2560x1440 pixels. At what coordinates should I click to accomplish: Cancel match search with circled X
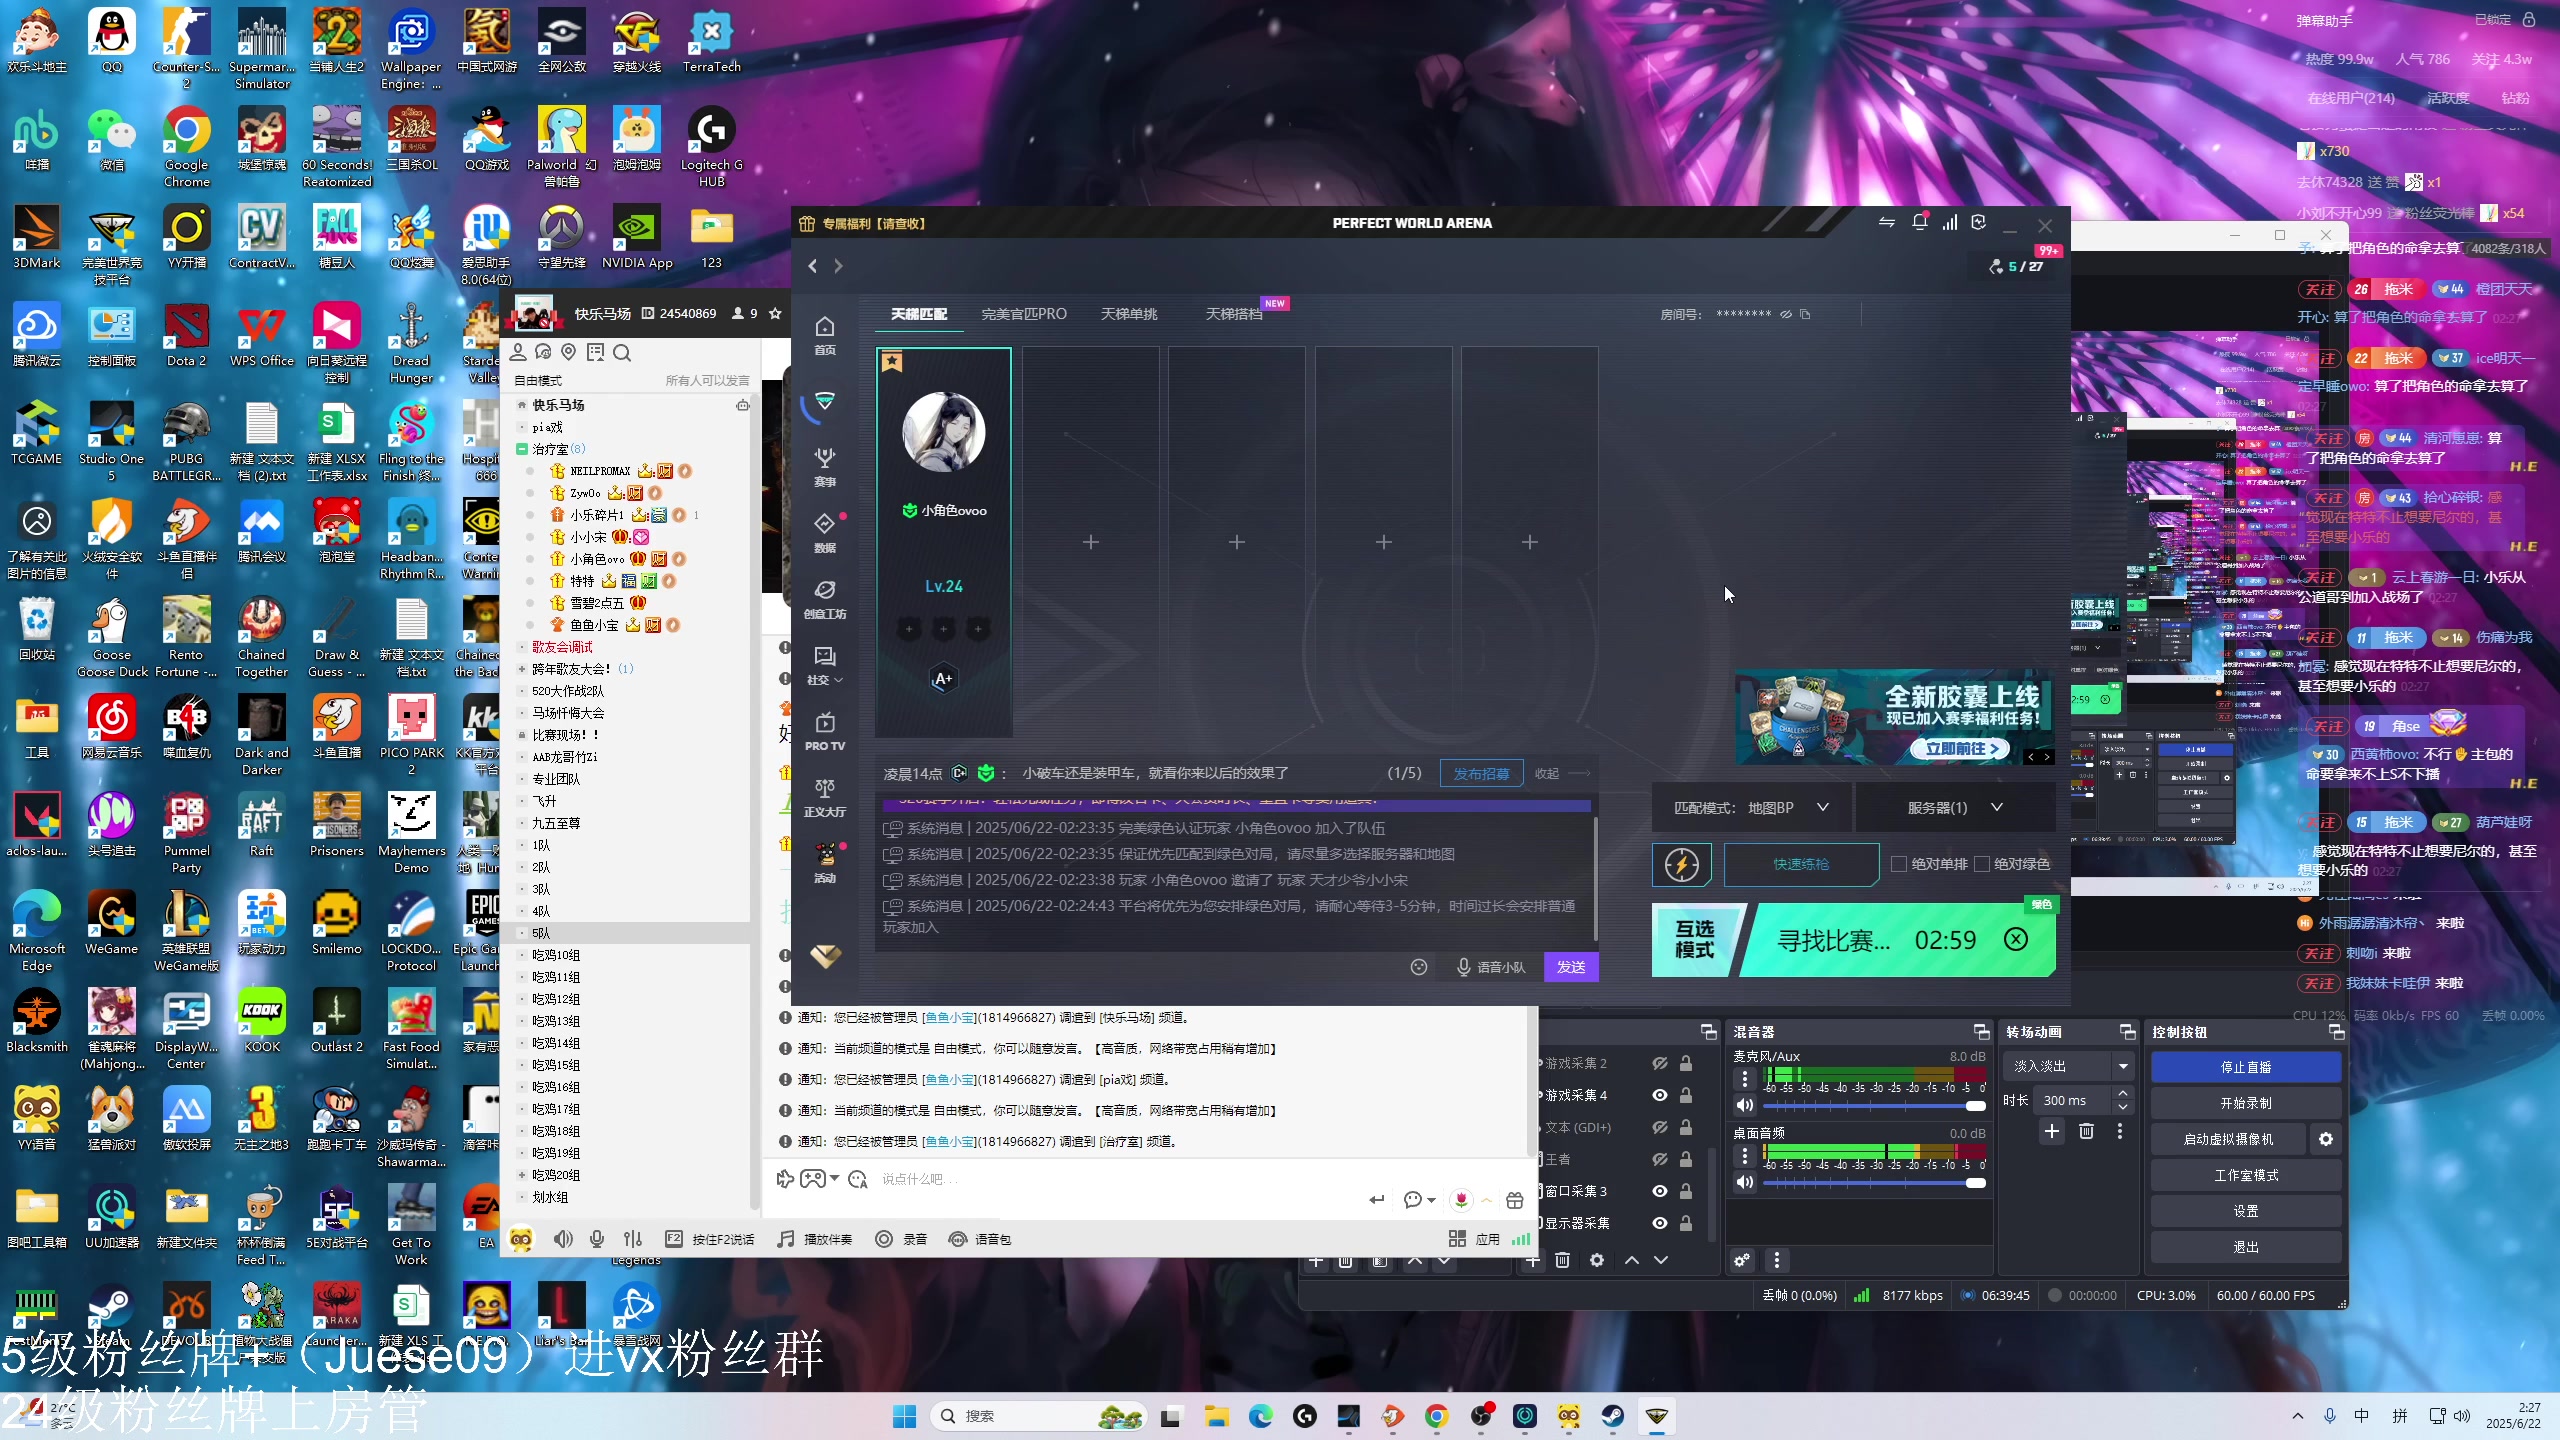2016,939
